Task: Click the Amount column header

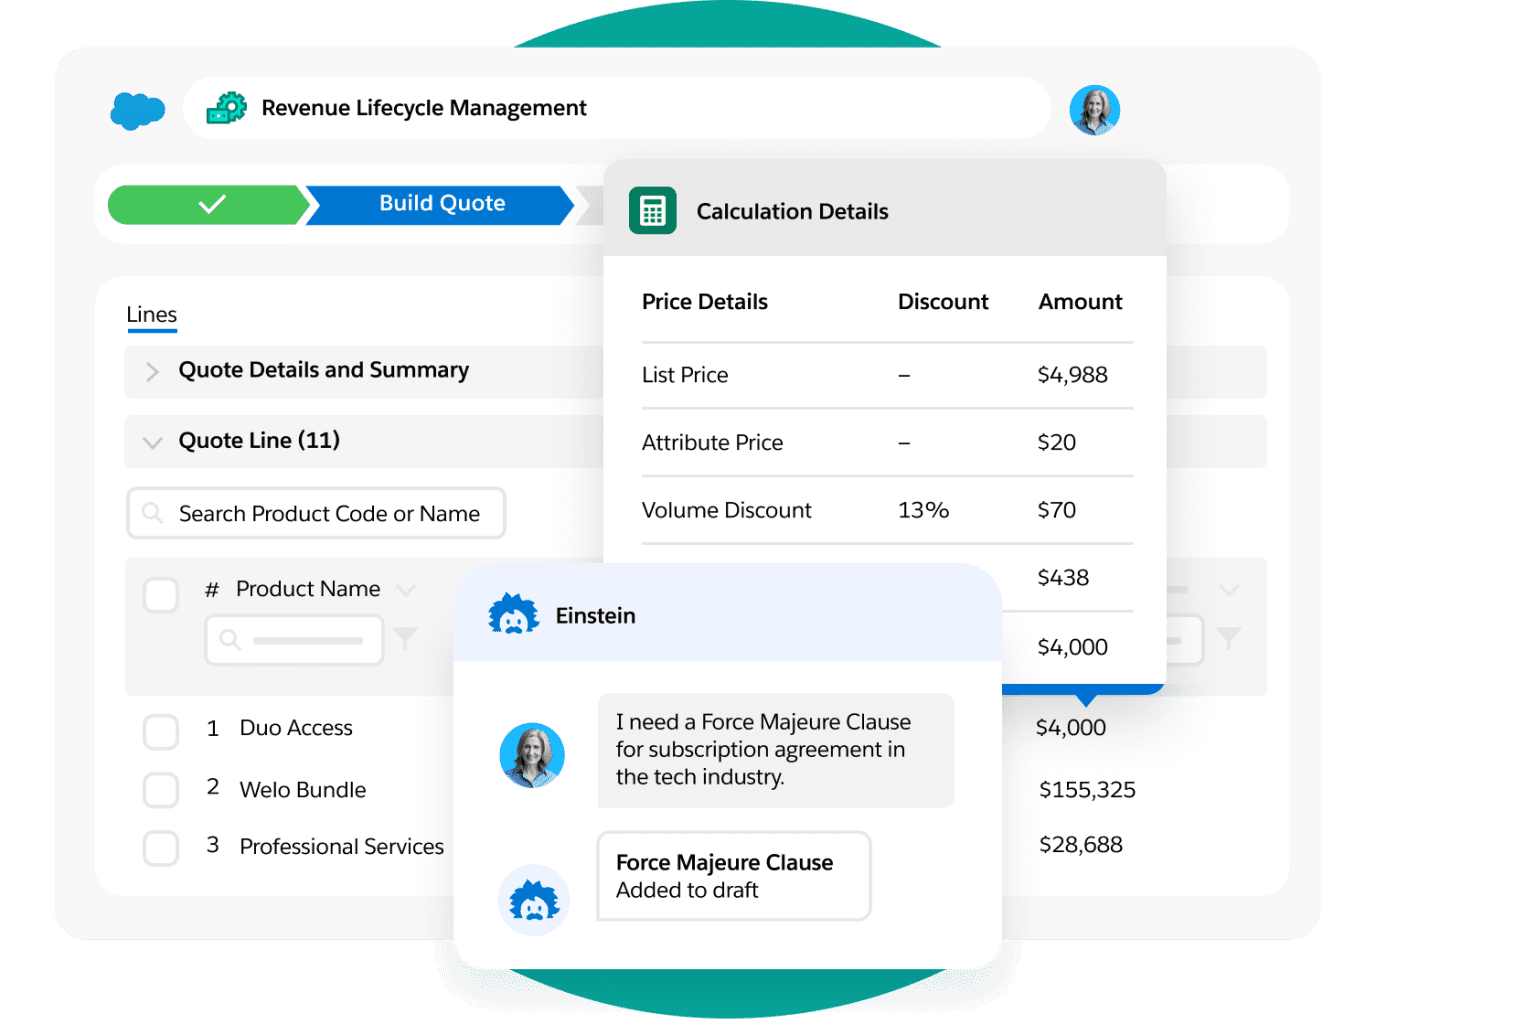Action: (x=1080, y=302)
